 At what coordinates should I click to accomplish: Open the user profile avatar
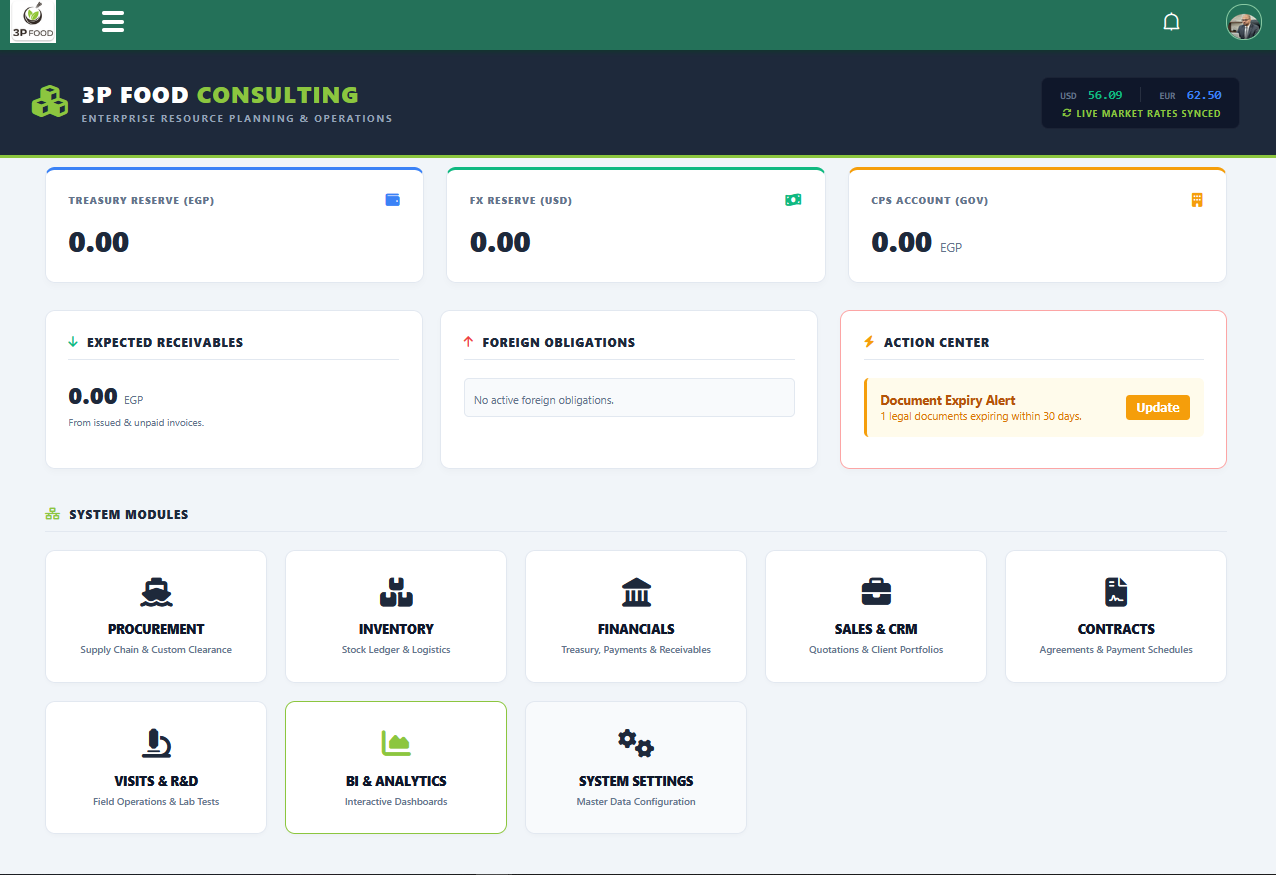(x=1244, y=22)
